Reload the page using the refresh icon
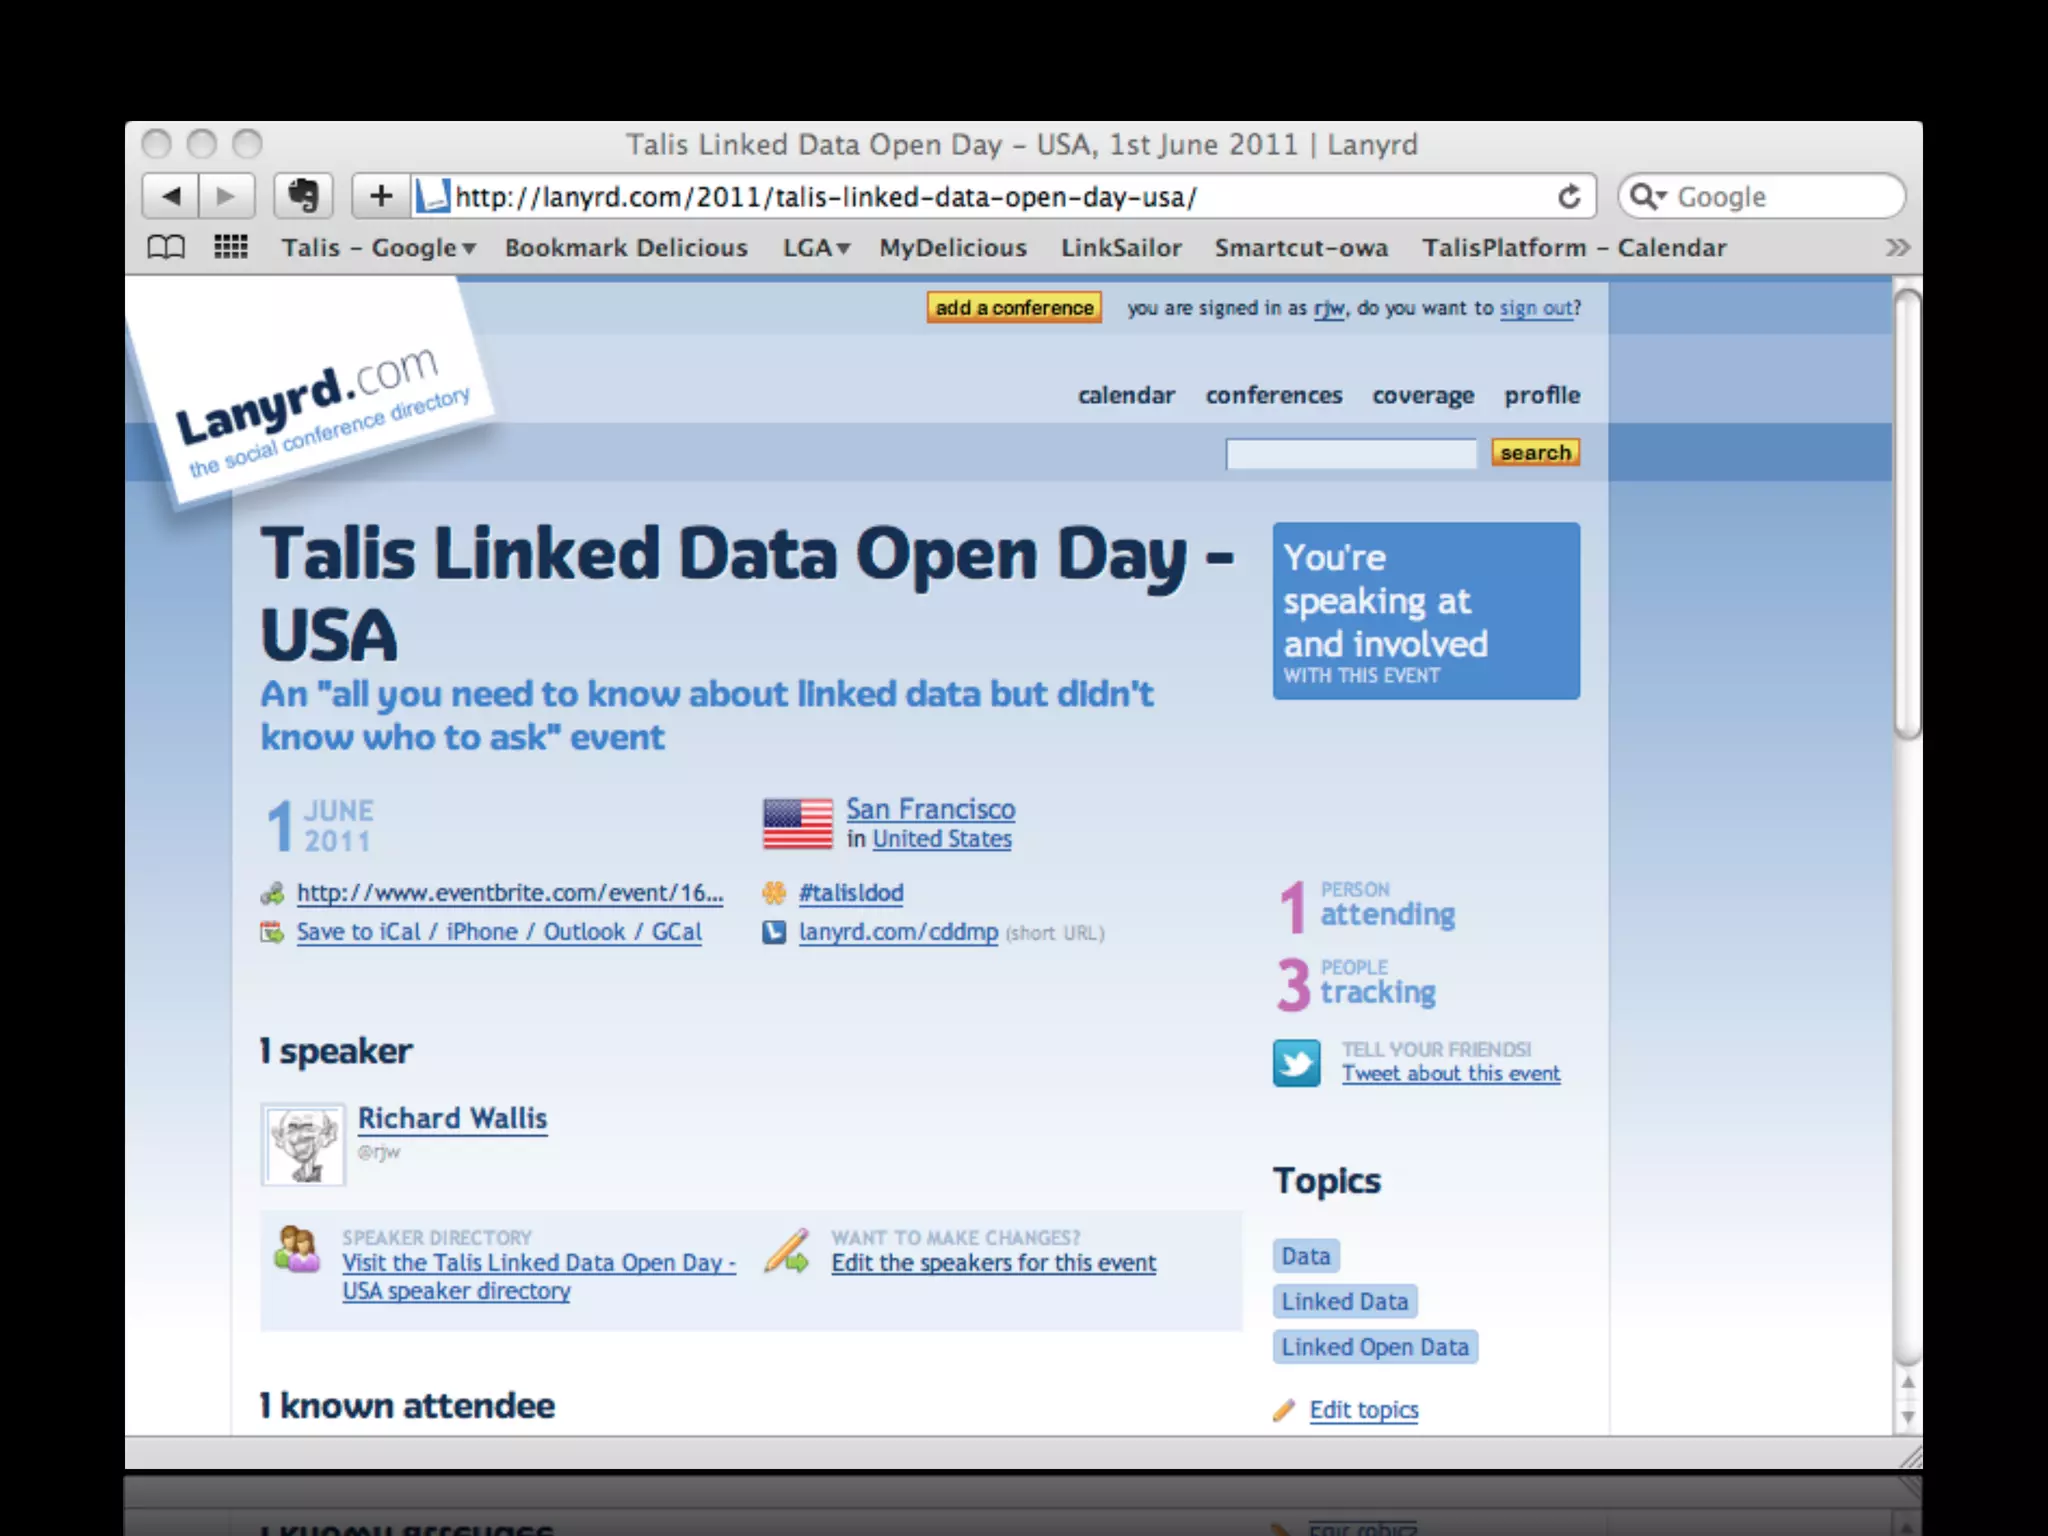This screenshot has height=1536, width=2048. (x=1568, y=197)
